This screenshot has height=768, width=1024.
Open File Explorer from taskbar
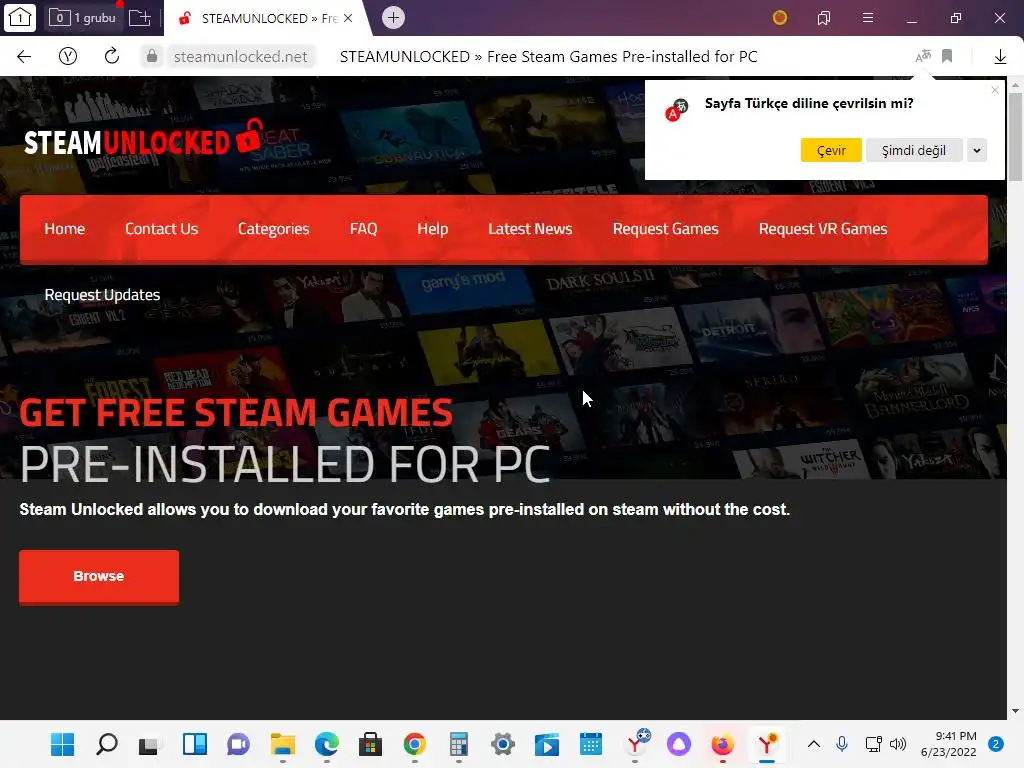(x=283, y=744)
